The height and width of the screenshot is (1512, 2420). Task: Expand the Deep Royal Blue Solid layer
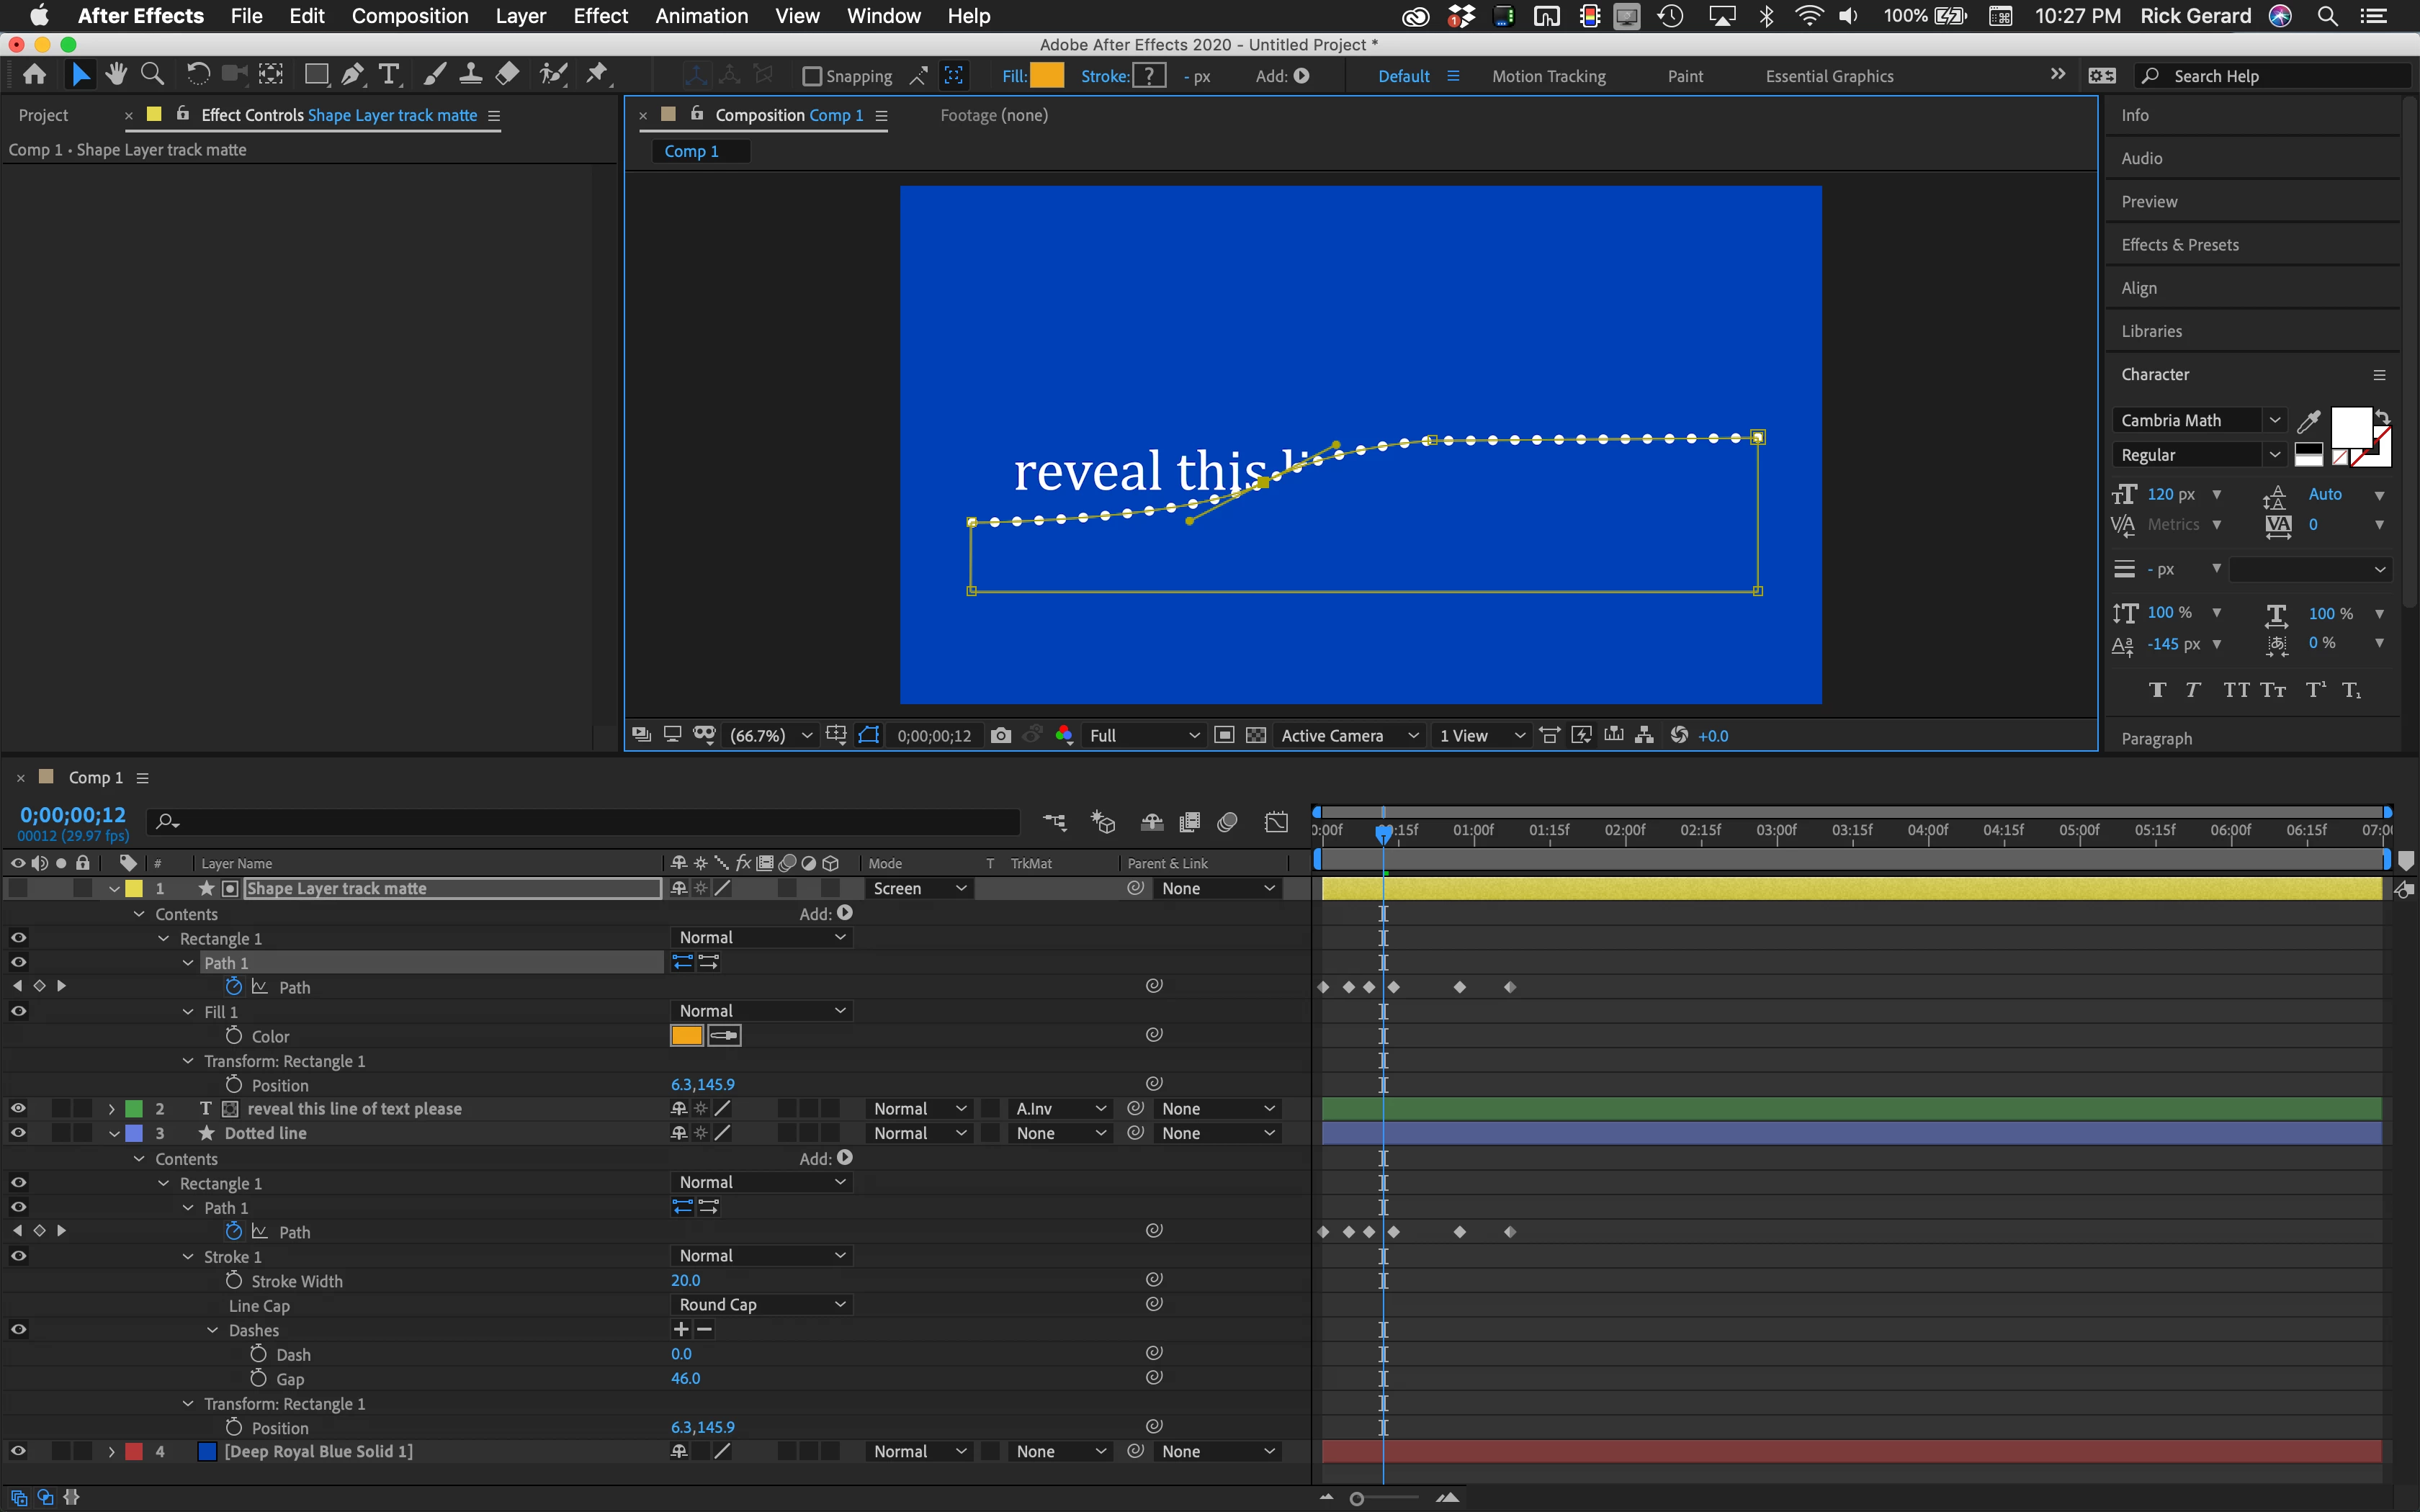[112, 1452]
